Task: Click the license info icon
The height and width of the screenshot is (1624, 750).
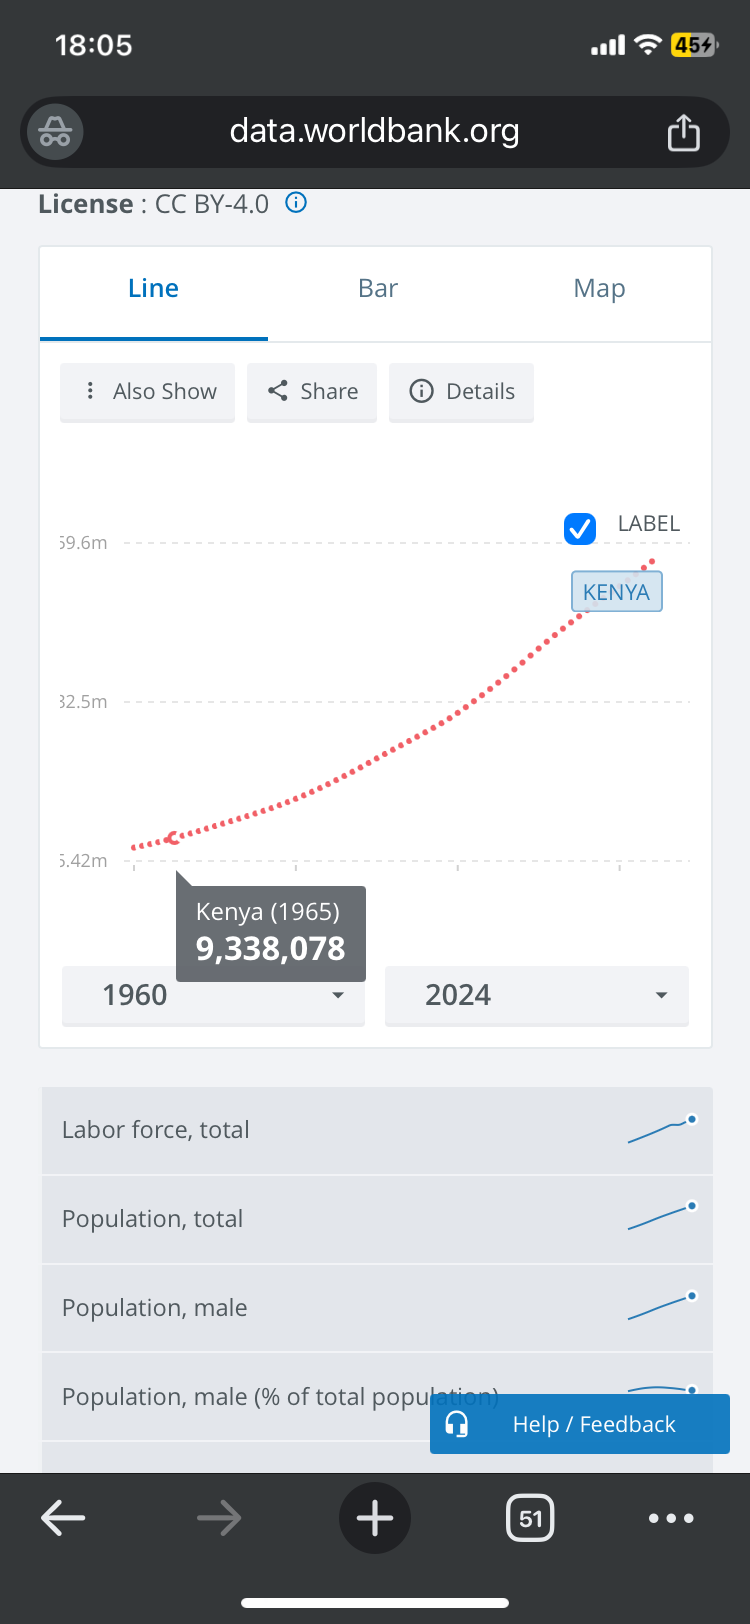Action: coord(296,203)
